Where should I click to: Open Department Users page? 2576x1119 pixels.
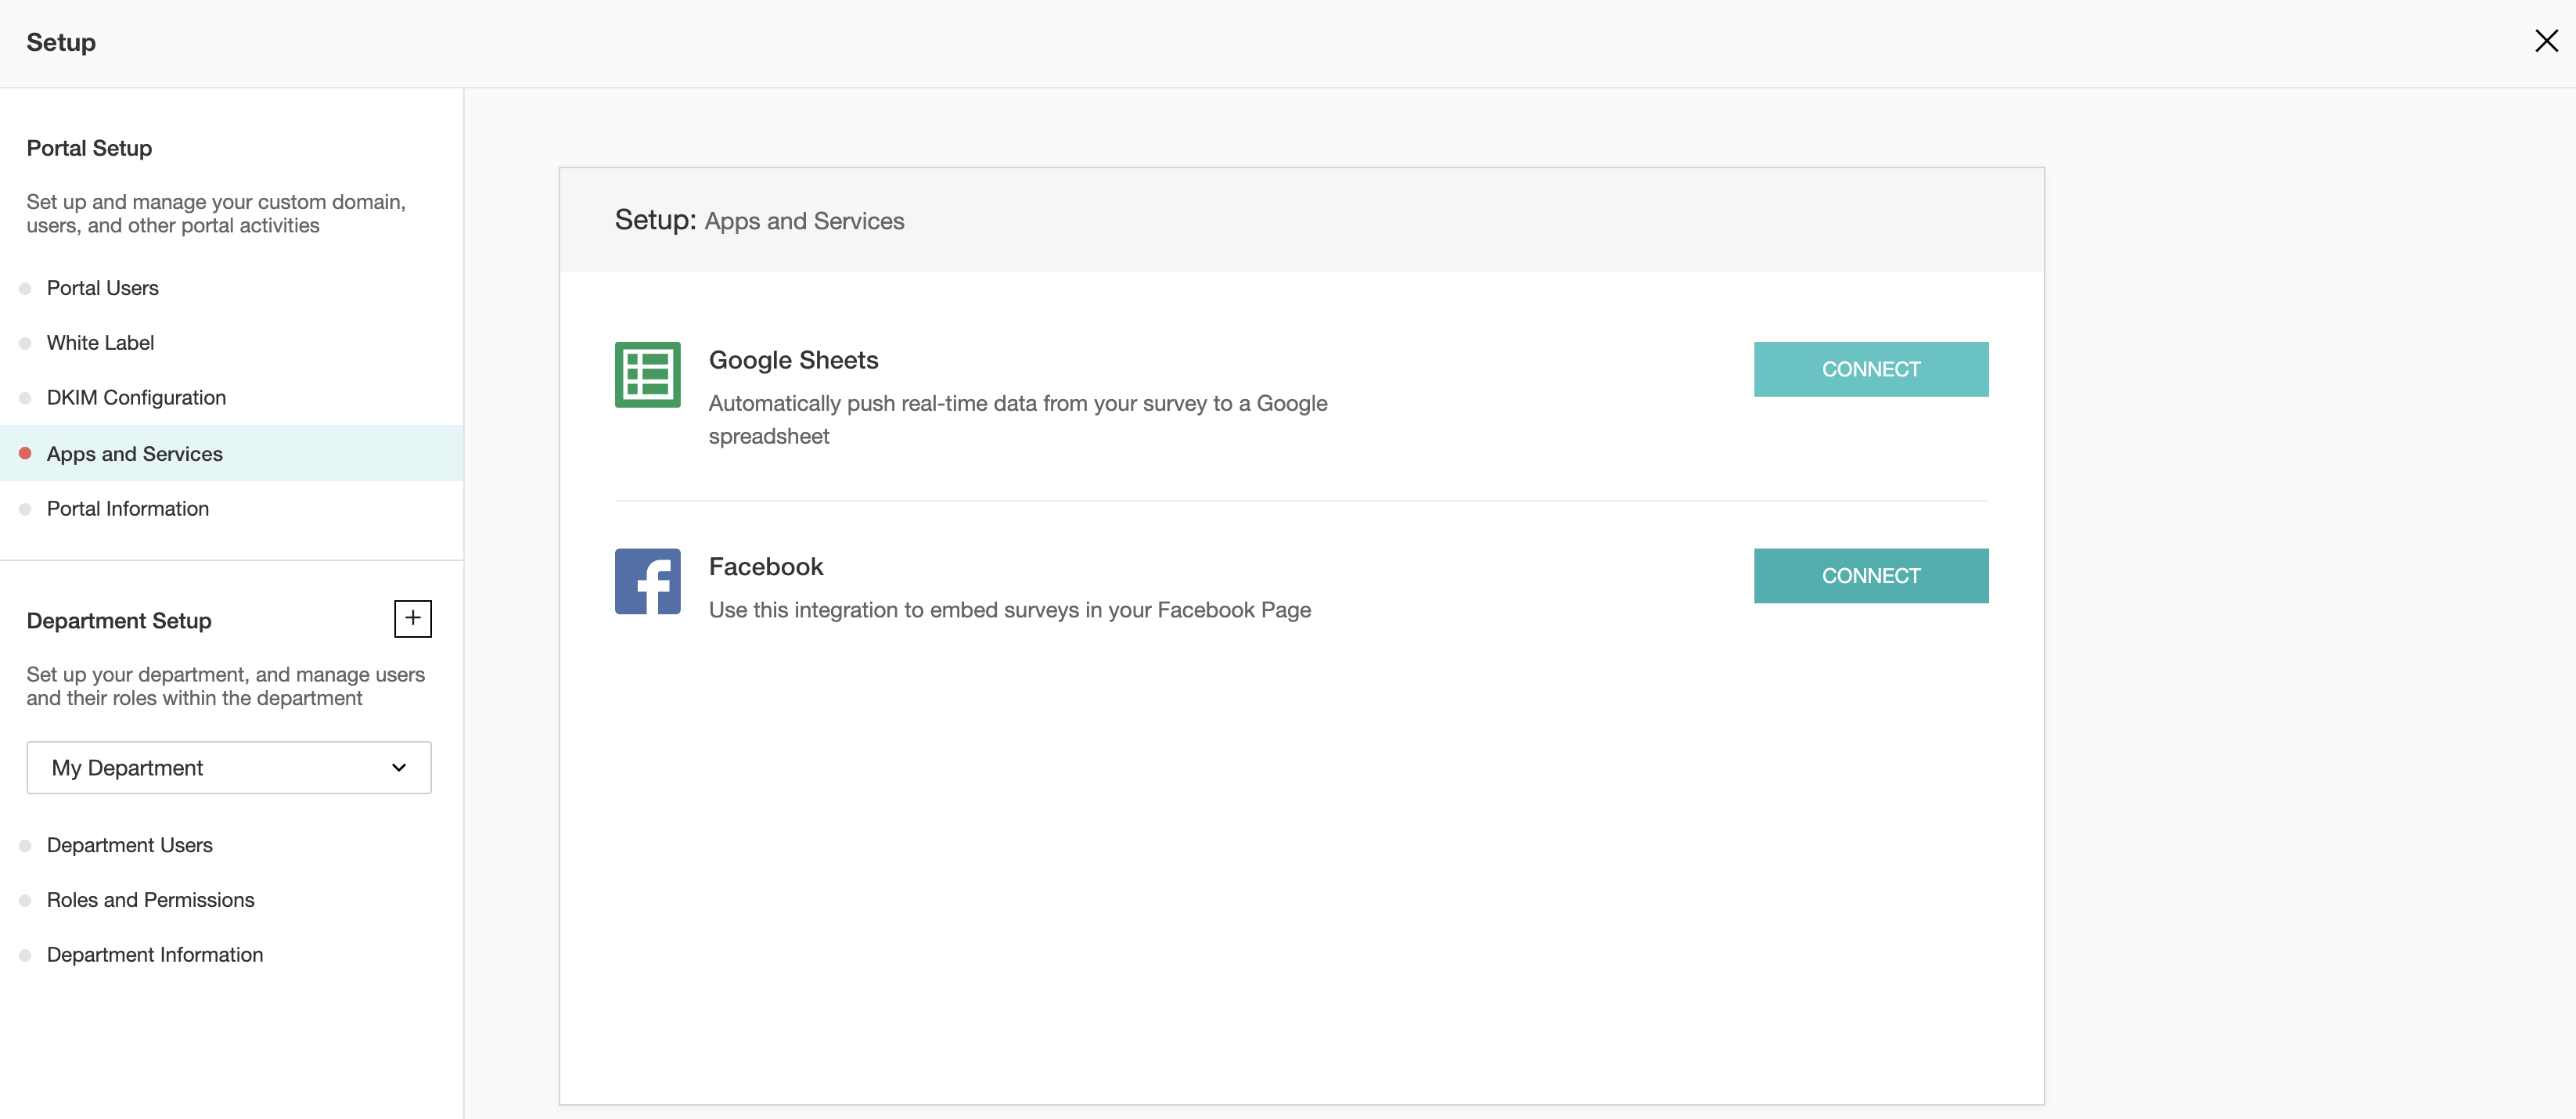129,845
